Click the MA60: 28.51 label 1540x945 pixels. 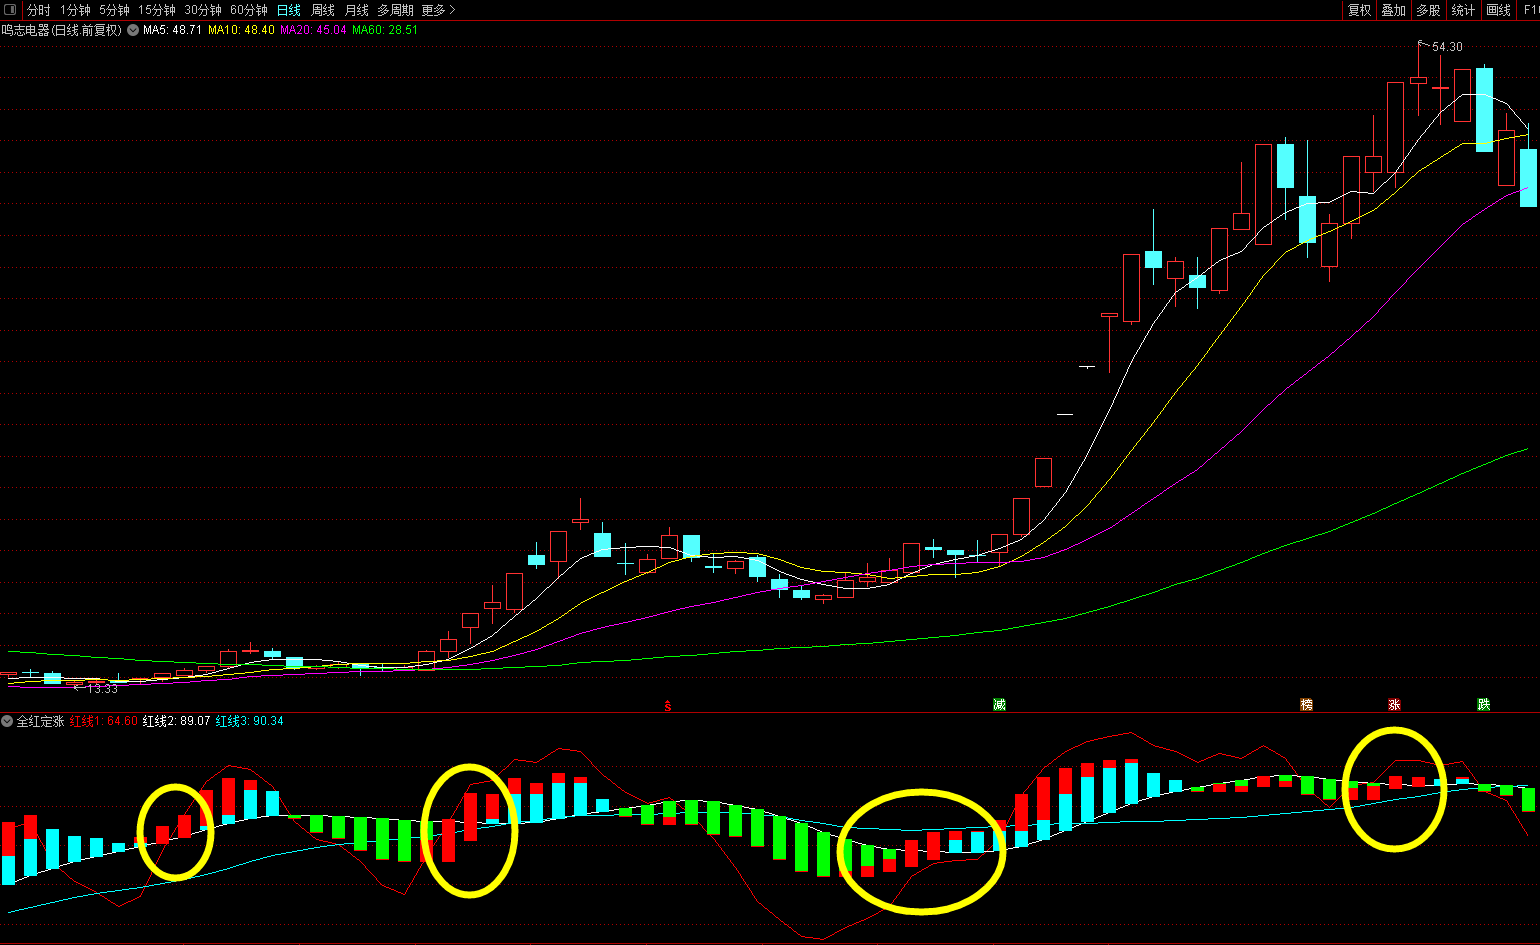385,30
